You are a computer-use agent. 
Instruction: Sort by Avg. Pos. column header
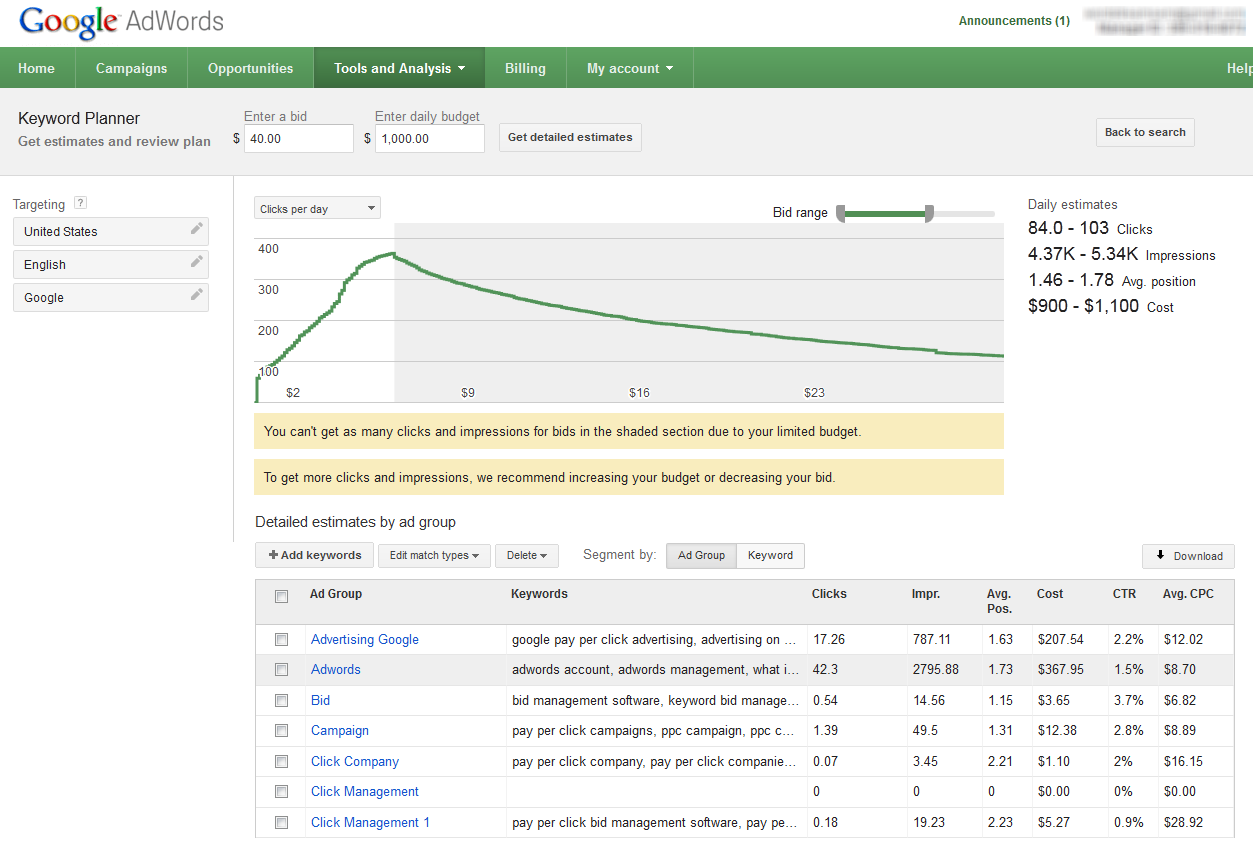click(1000, 601)
